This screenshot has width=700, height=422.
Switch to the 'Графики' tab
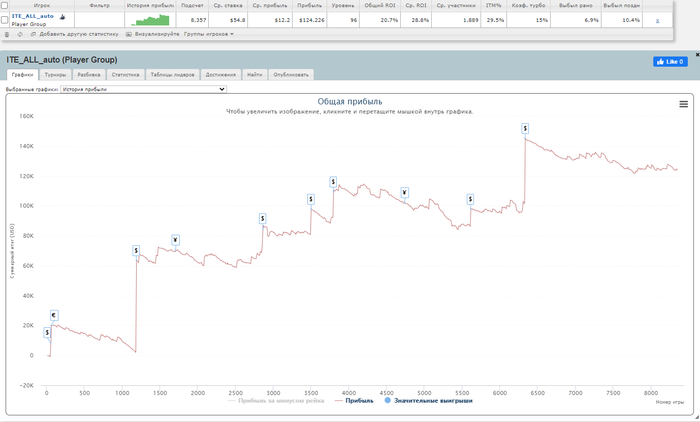(22, 75)
